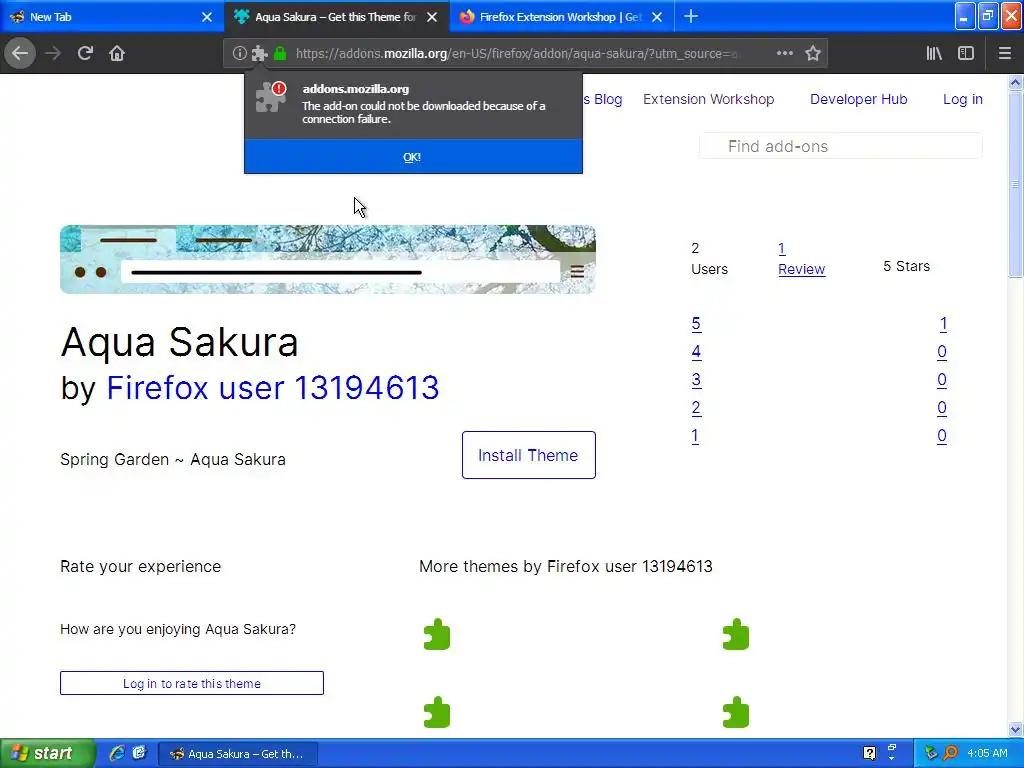
Task: Filter reviews by 3 stars rating
Action: tap(696, 380)
